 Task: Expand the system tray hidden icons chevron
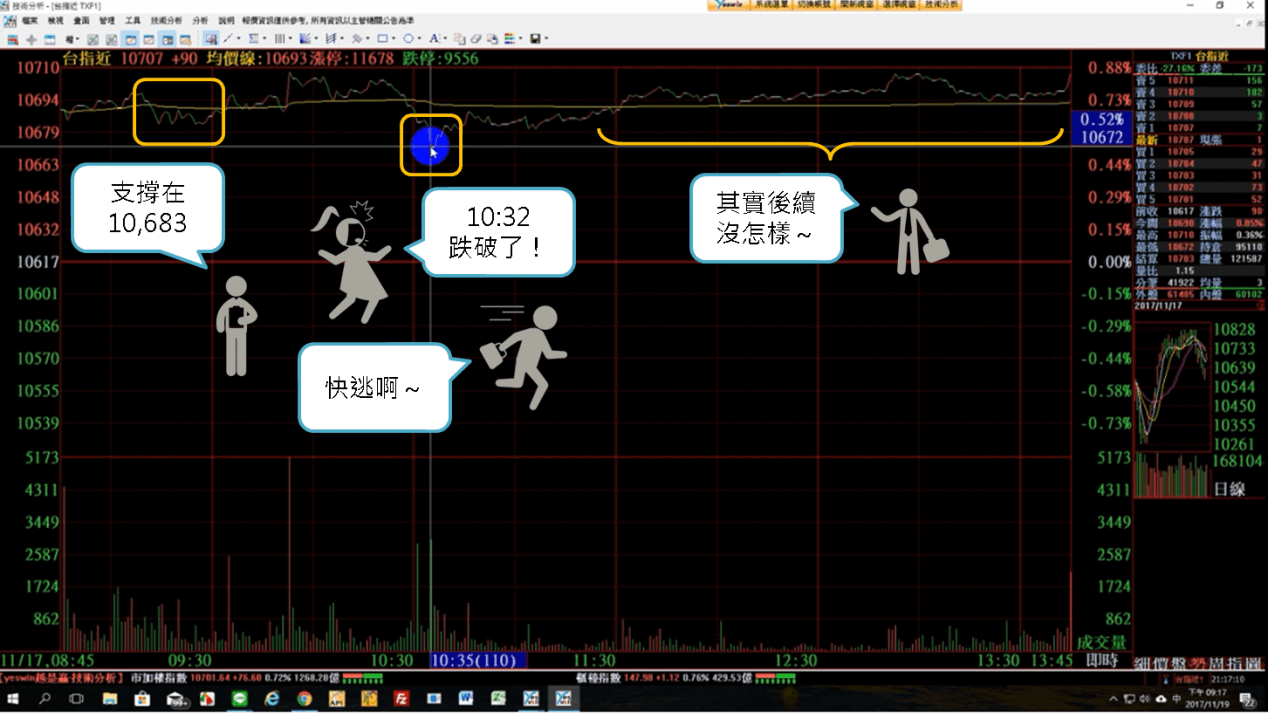point(1115,699)
